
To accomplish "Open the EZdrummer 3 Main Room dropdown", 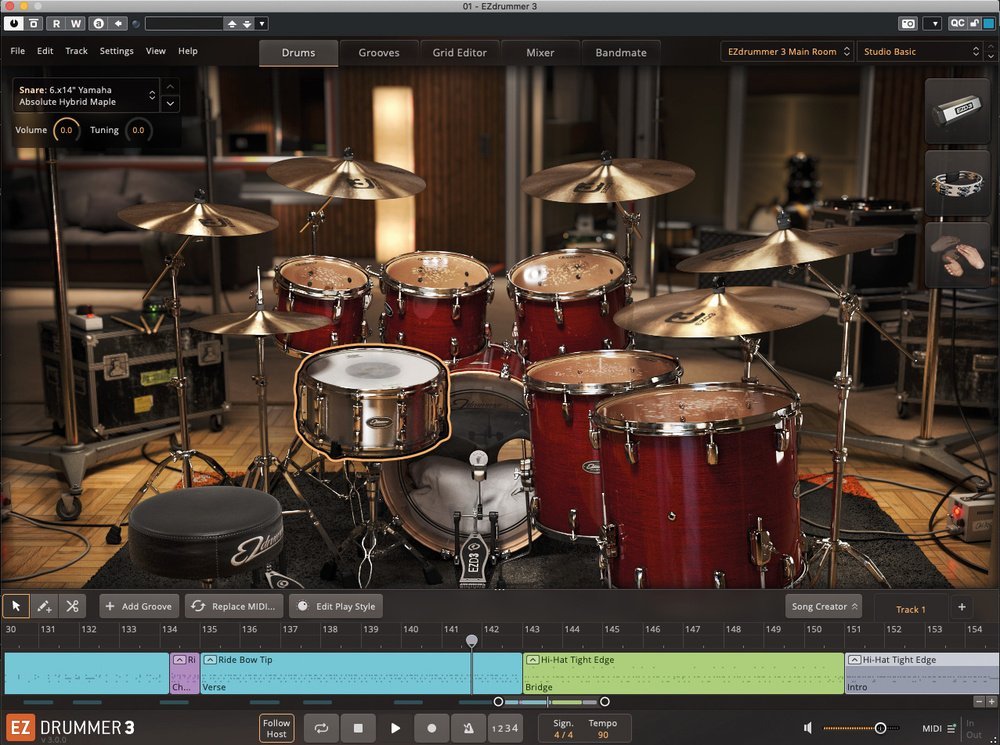I will [x=787, y=51].
